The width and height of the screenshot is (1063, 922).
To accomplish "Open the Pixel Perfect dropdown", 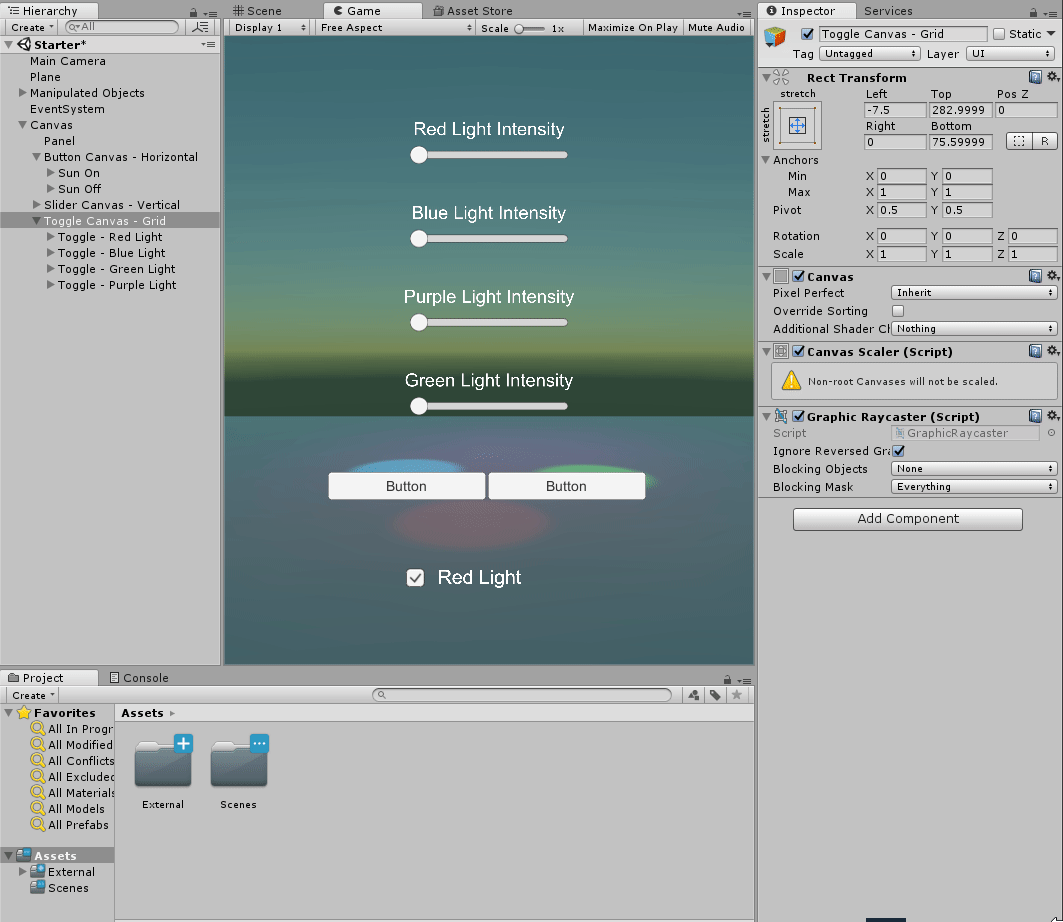I will tap(973, 293).
